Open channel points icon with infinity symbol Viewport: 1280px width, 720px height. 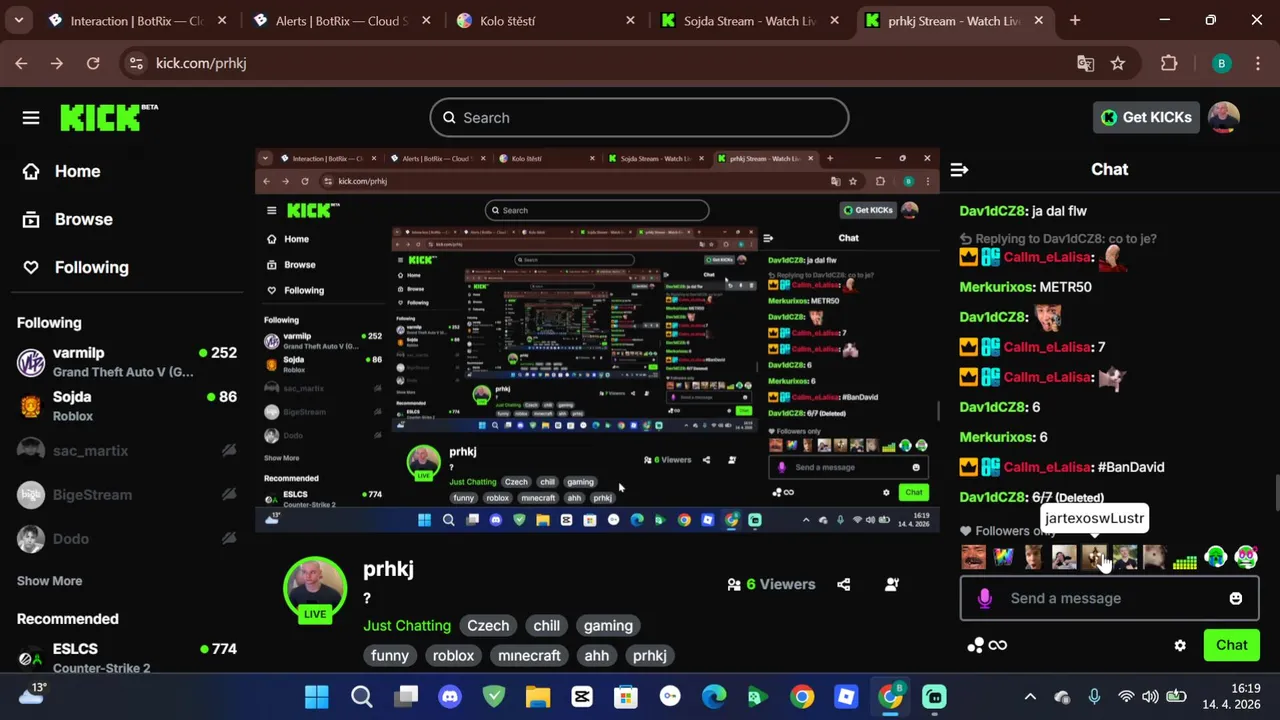coord(987,646)
